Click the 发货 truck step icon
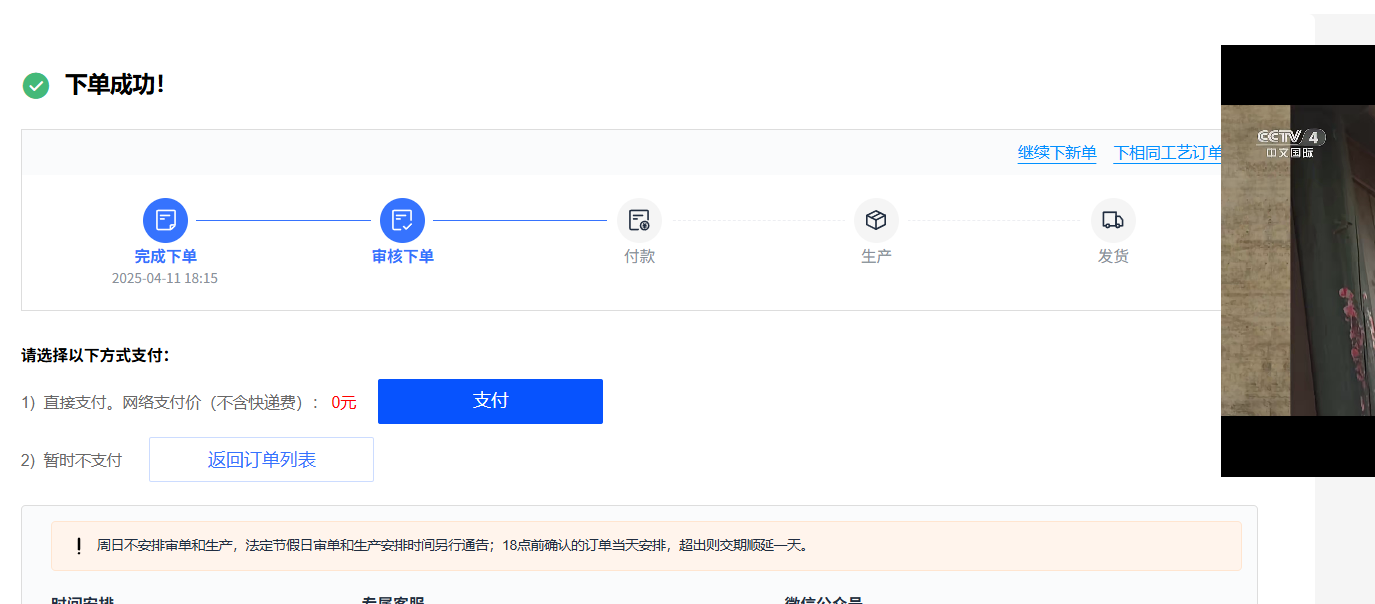This screenshot has width=1375, height=604. click(1113, 220)
